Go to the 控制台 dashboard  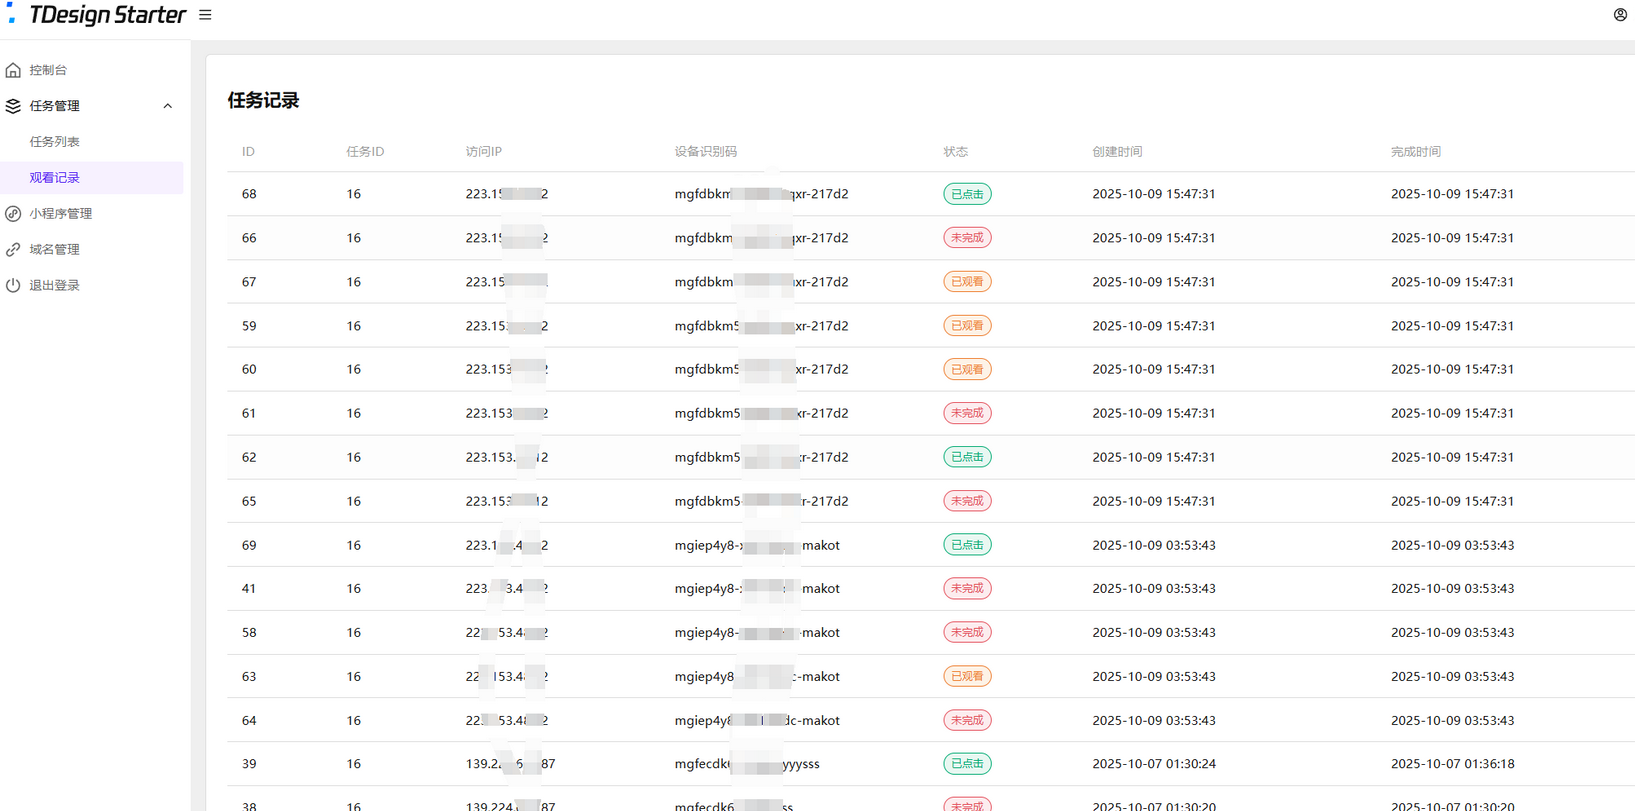point(48,70)
